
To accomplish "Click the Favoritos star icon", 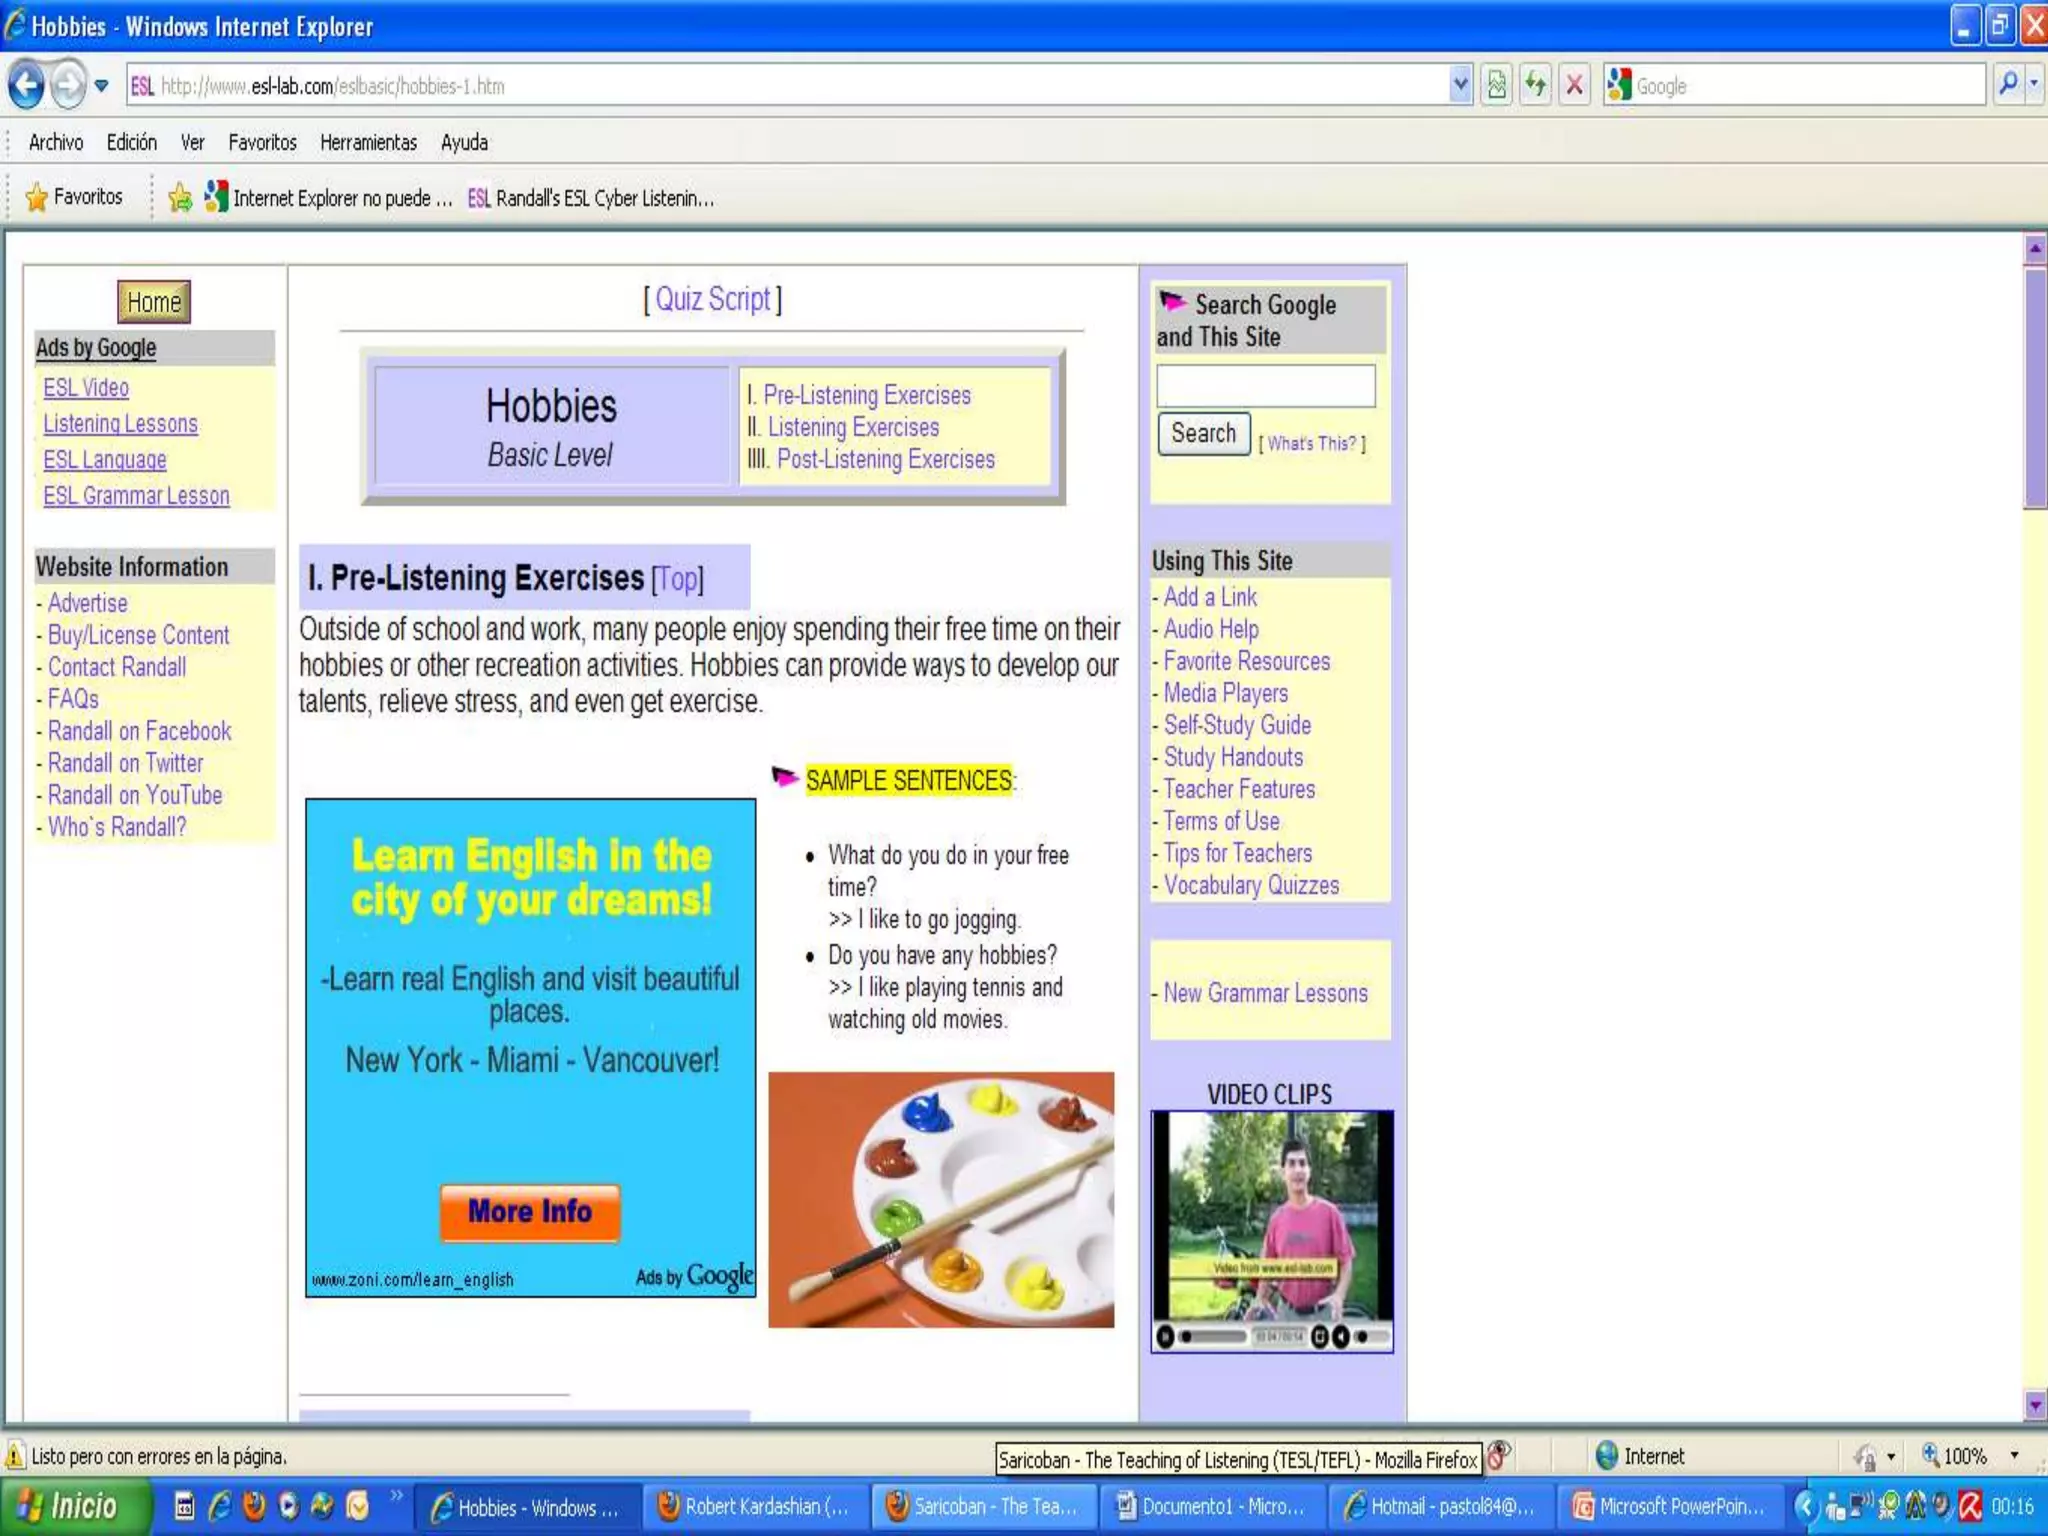I will coord(37,197).
